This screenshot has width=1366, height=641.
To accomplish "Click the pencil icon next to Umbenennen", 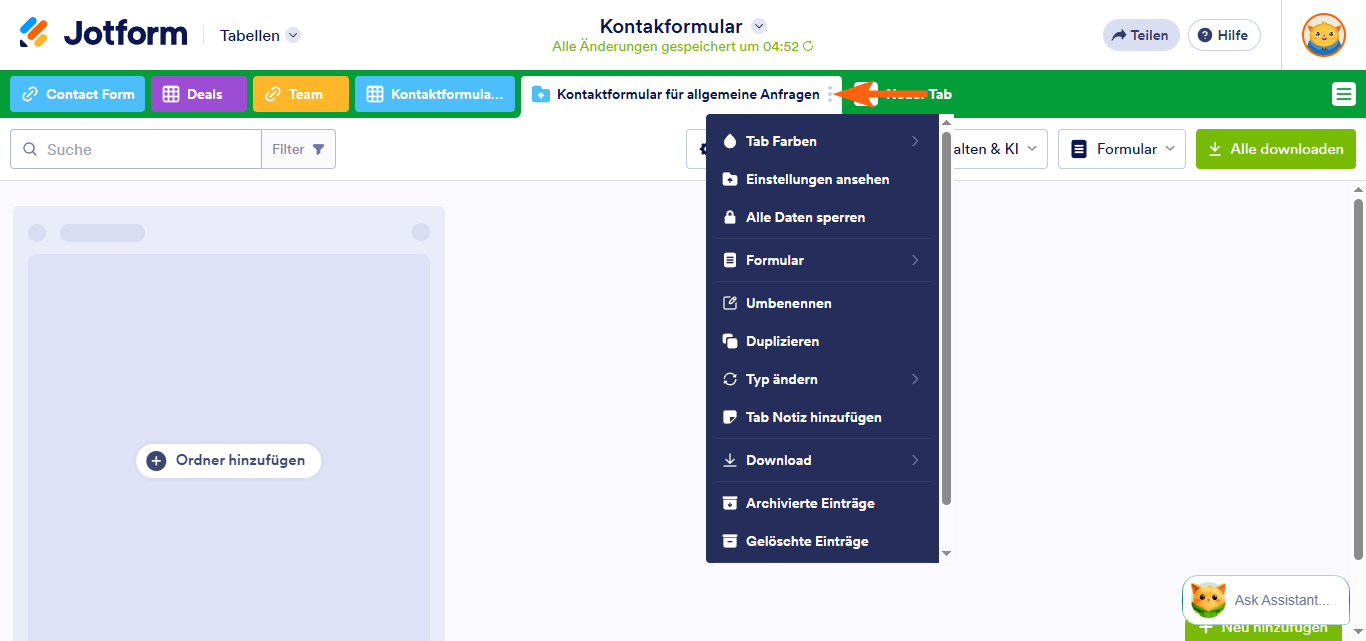I will point(730,302).
